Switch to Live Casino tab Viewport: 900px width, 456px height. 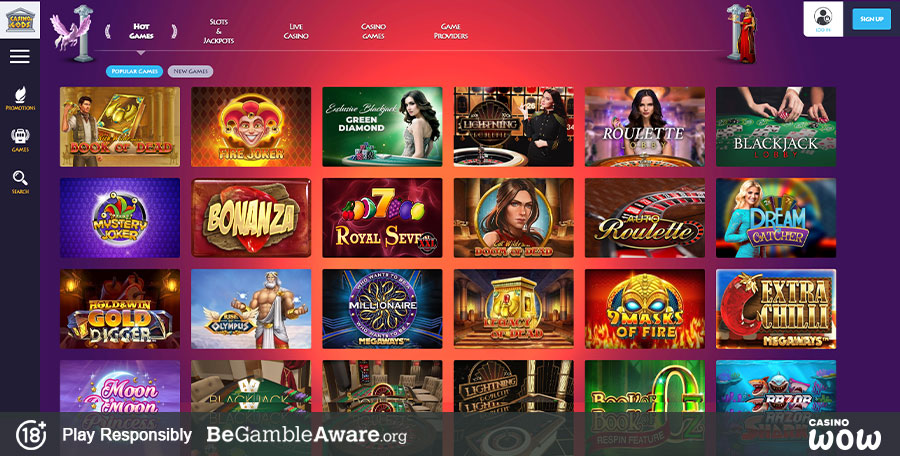coord(296,31)
